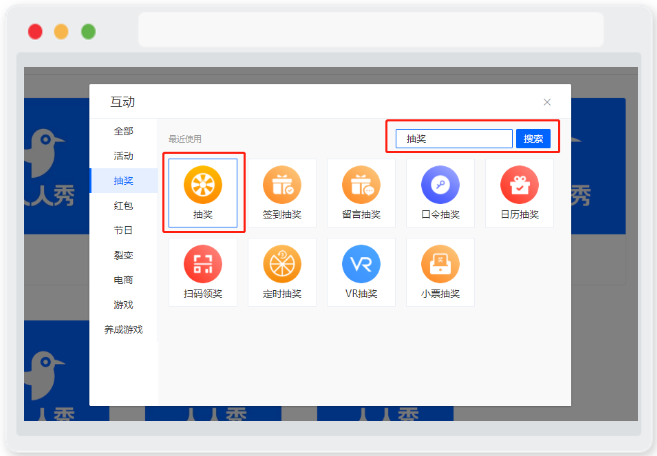This screenshot has width=657, height=456.
Task: Go to the 电商 category
Action: (x=124, y=280)
